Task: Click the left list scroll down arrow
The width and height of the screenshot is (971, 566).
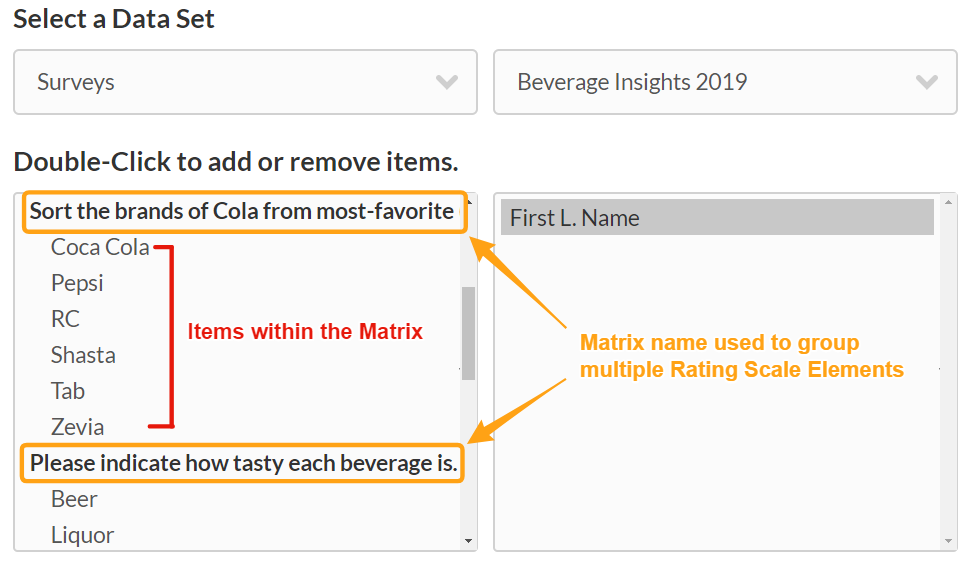Action: click(468, 541)
